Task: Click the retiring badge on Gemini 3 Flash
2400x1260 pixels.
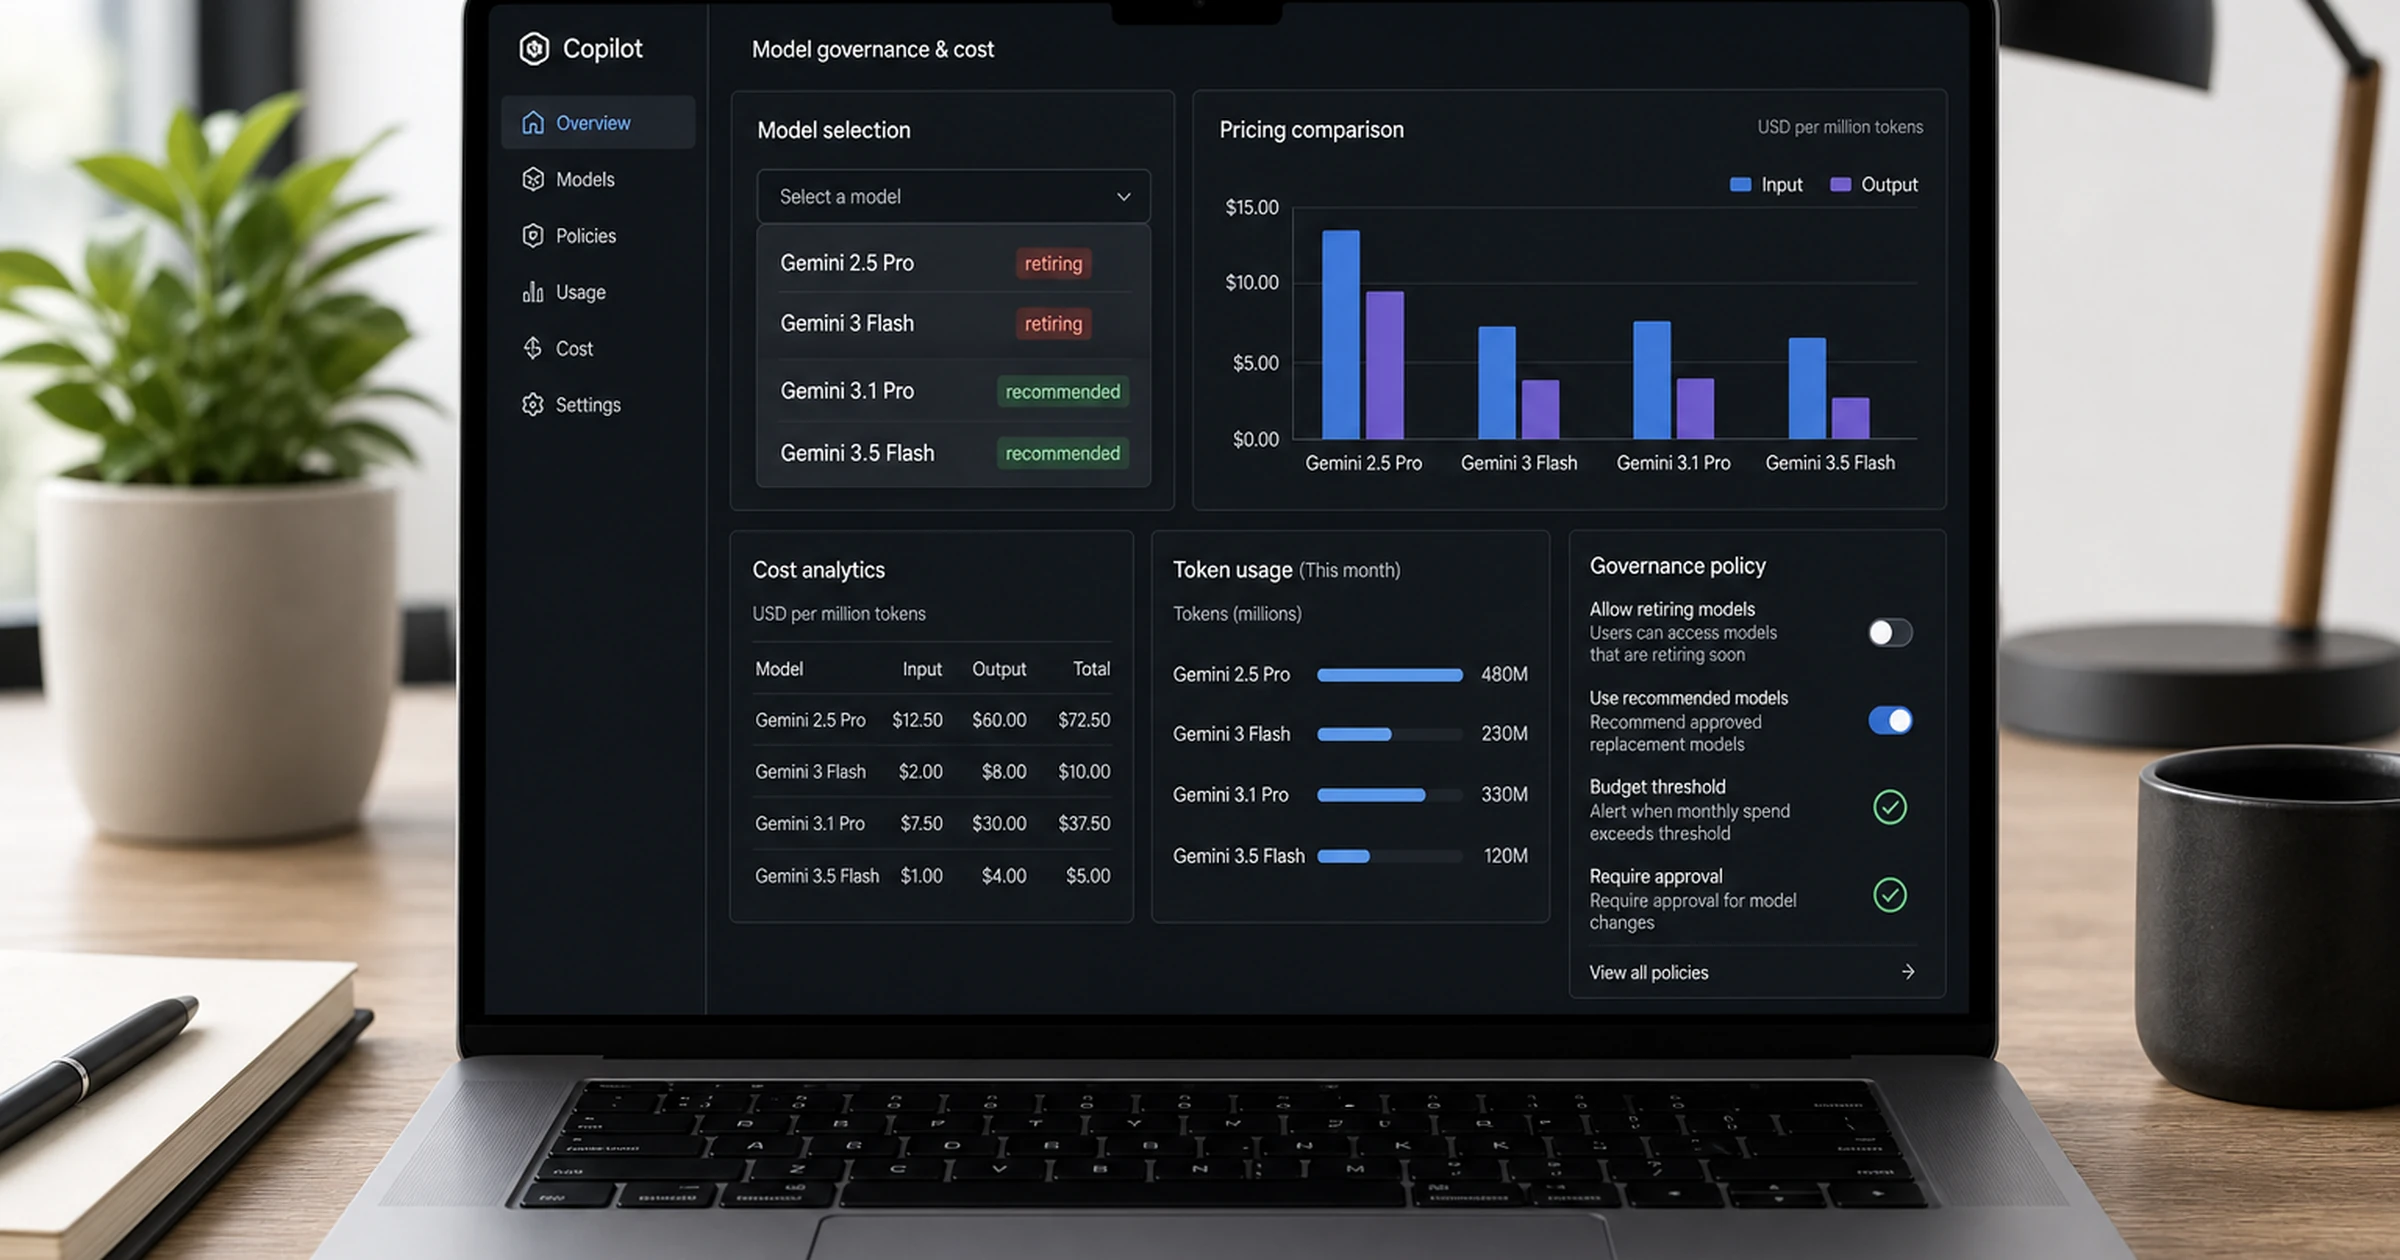Action: click(x=1053, y=323)
